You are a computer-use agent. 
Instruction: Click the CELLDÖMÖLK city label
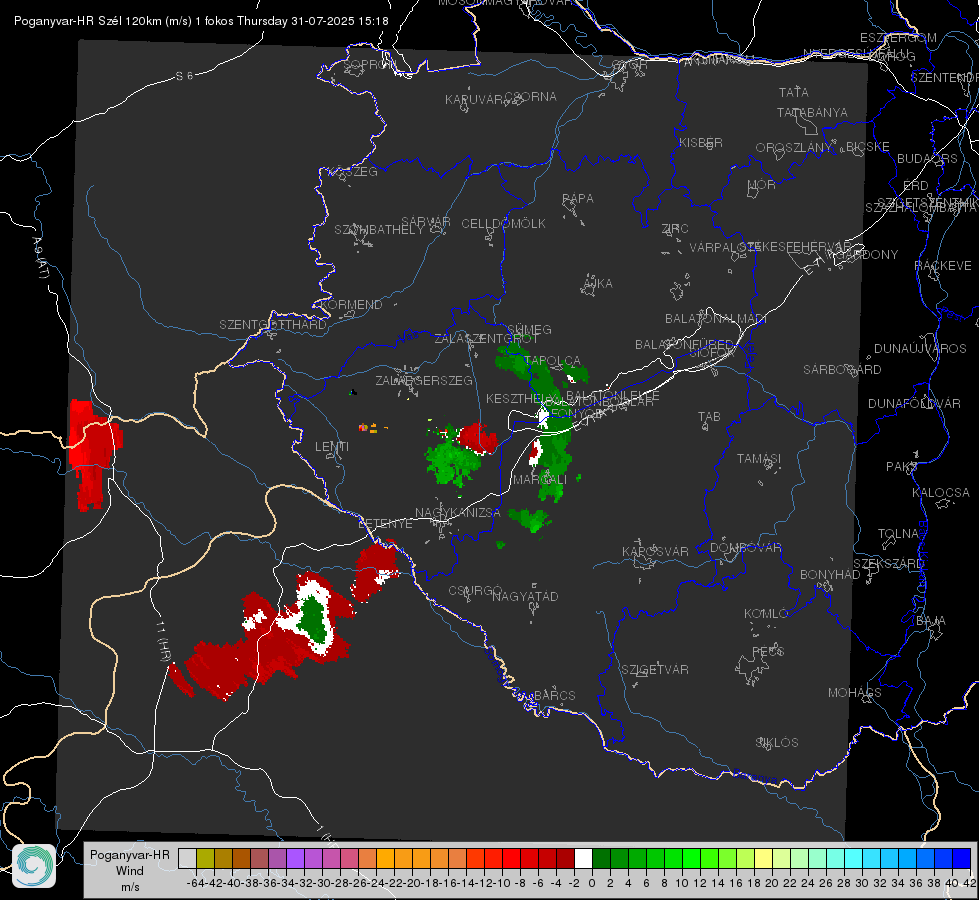(503, 223)
